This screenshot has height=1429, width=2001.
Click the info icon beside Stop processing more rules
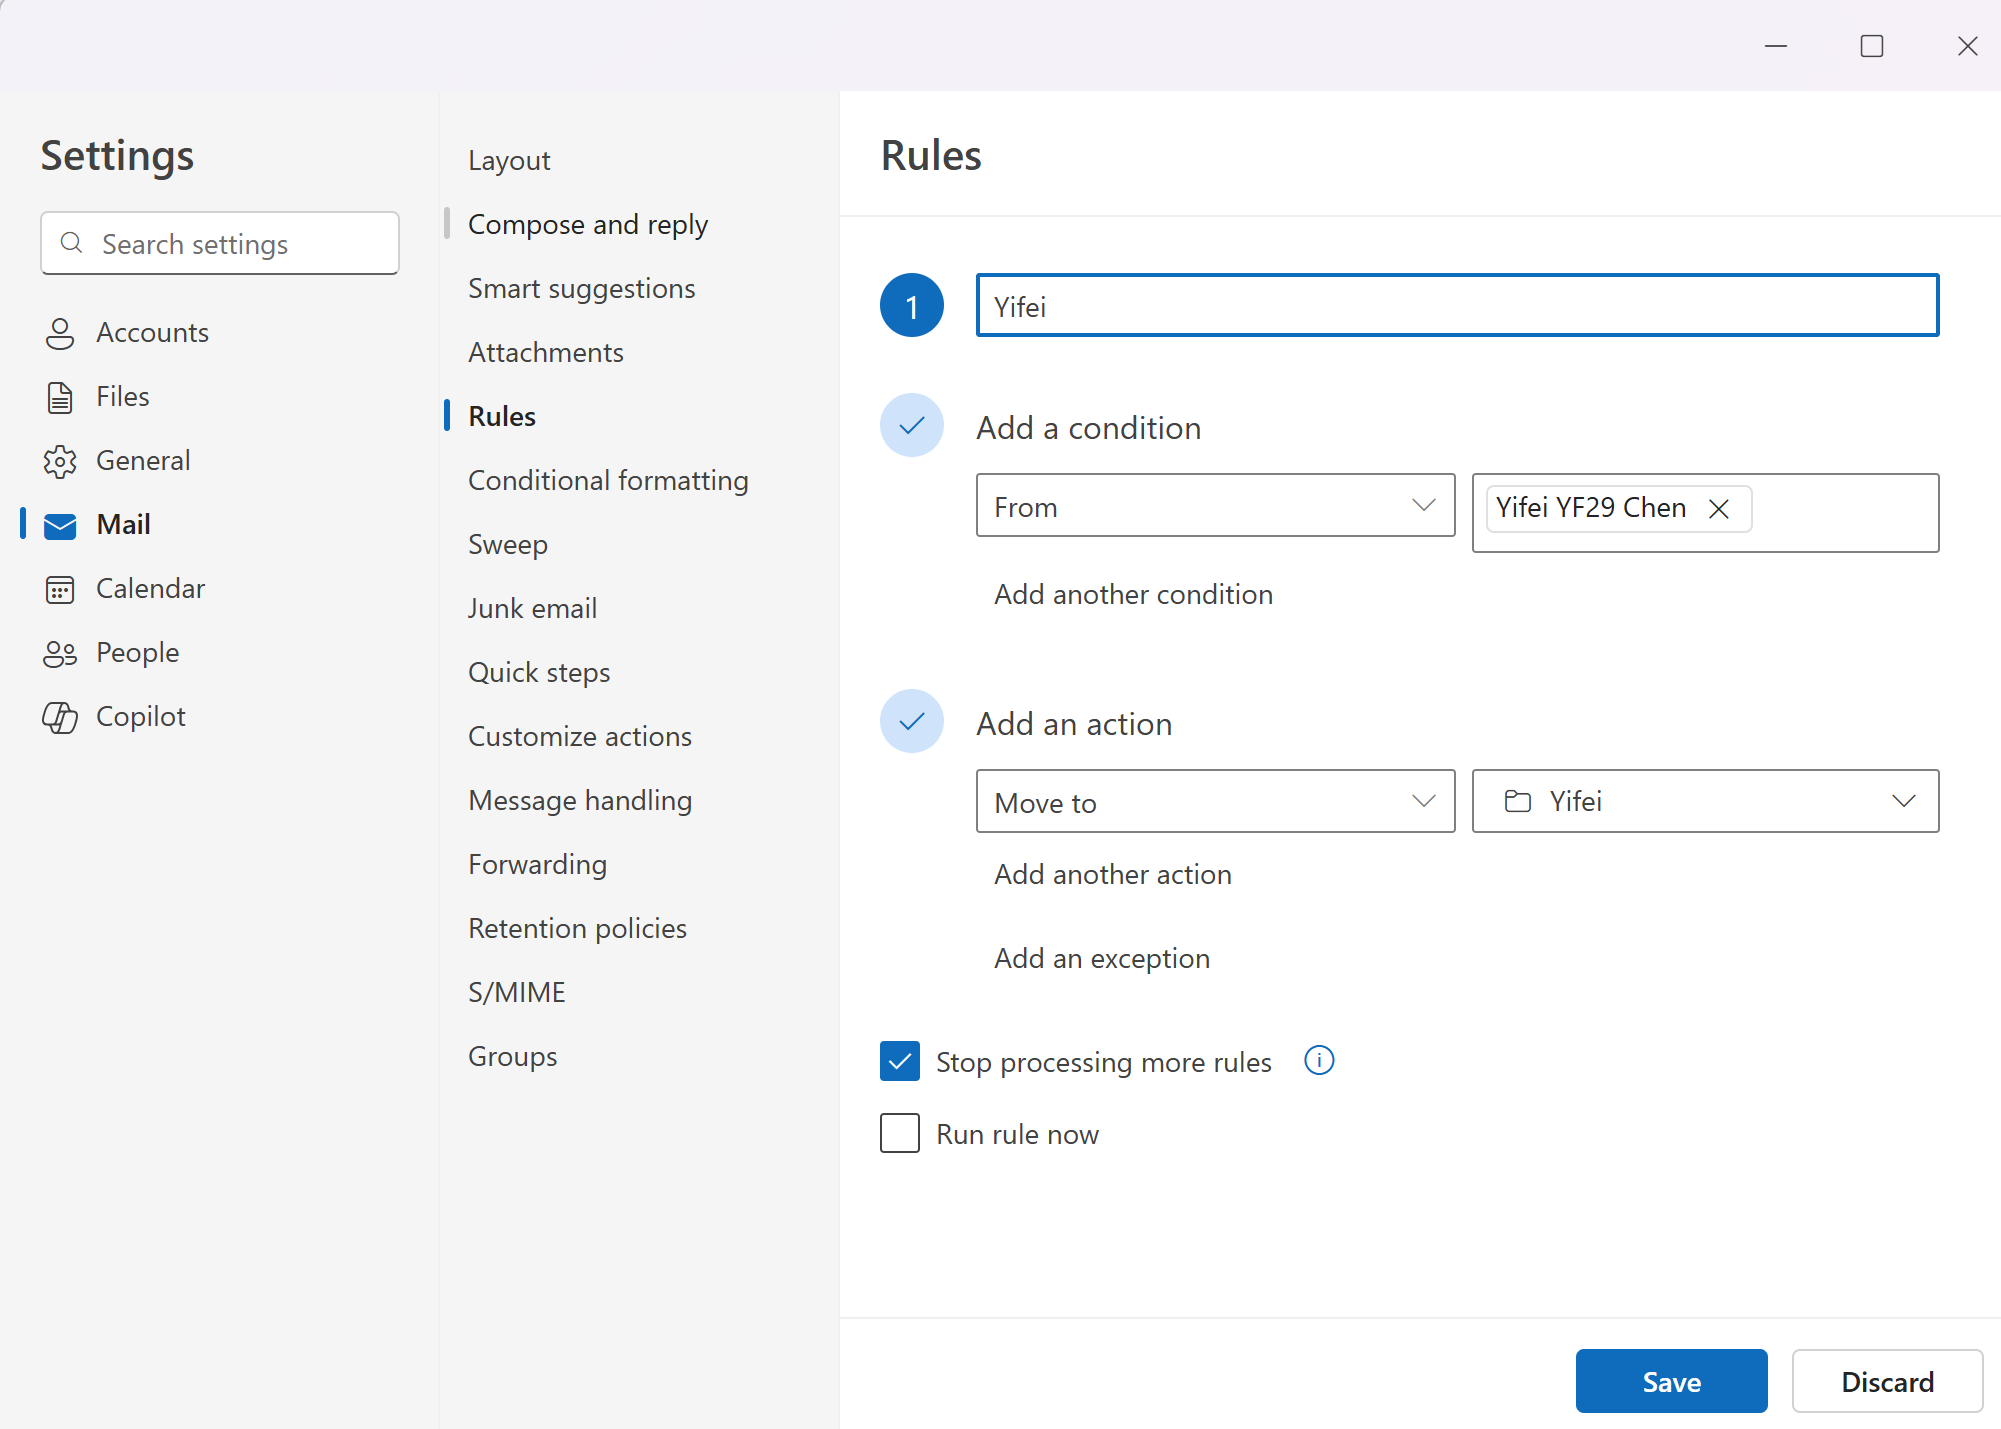1319,1061
